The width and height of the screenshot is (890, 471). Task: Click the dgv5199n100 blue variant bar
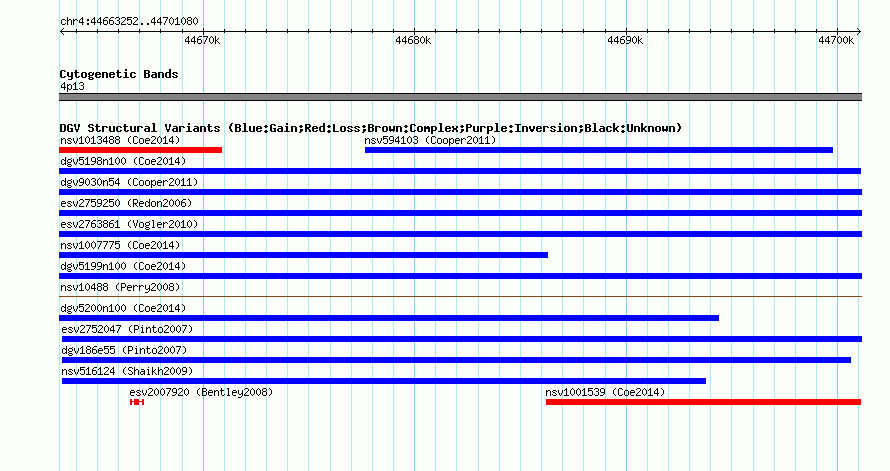(x=460, y=276)
